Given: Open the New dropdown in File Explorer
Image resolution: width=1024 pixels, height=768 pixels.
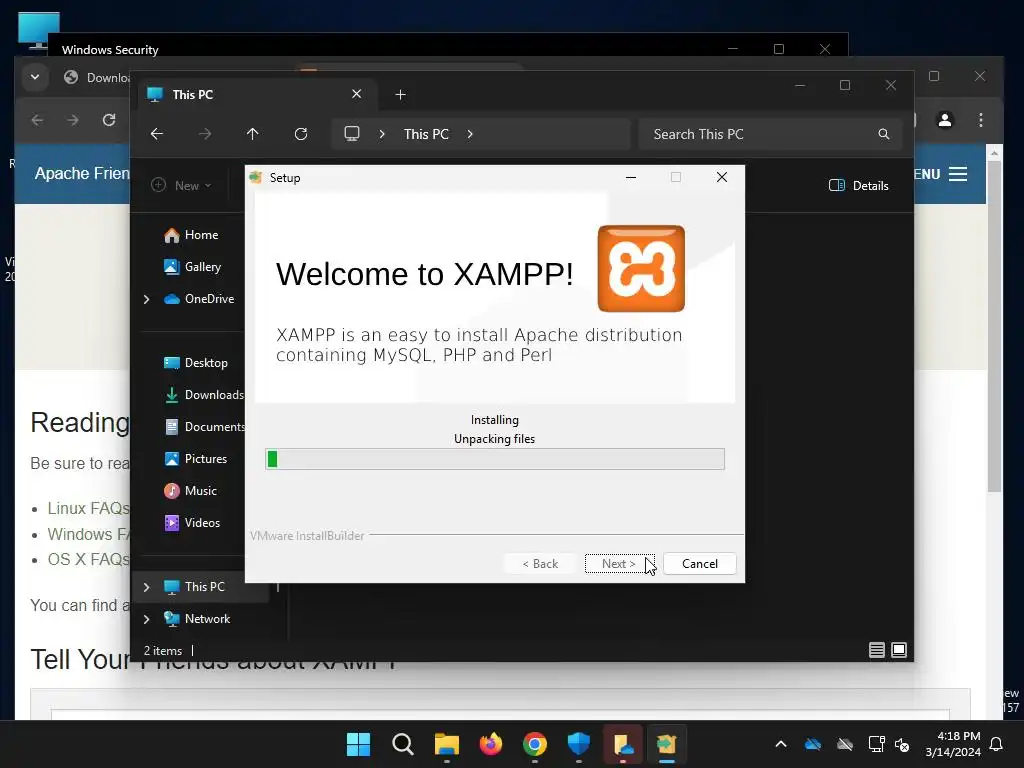Looking at the screenshot, I should (182, 185).
